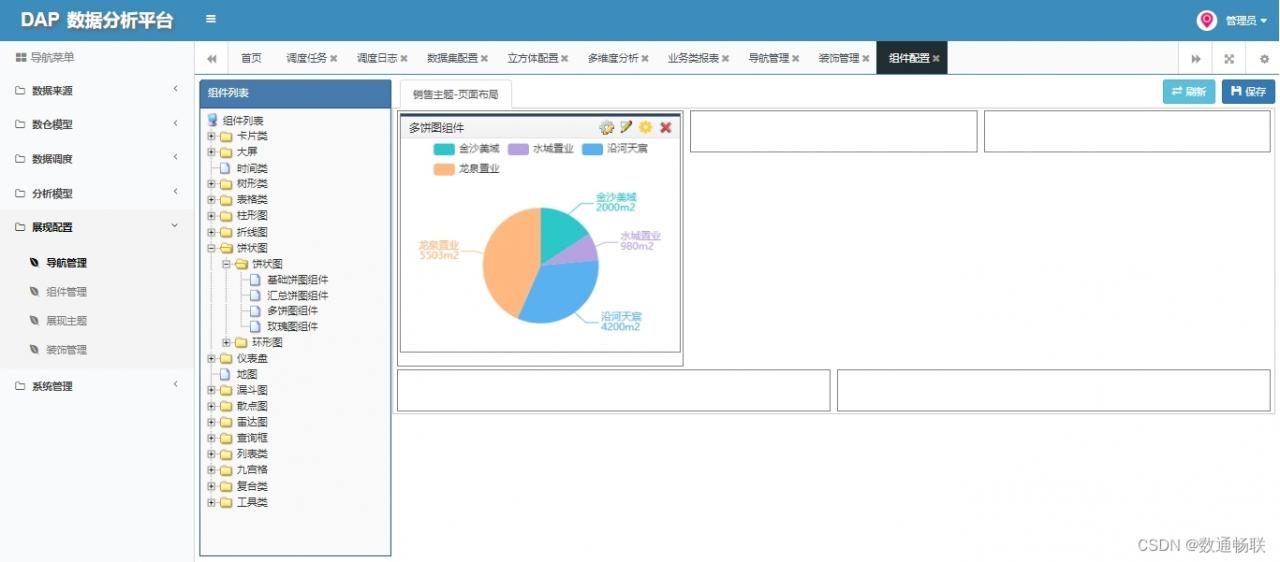Toggle 金沙美域 legend series in pie chart

[466, 149]
